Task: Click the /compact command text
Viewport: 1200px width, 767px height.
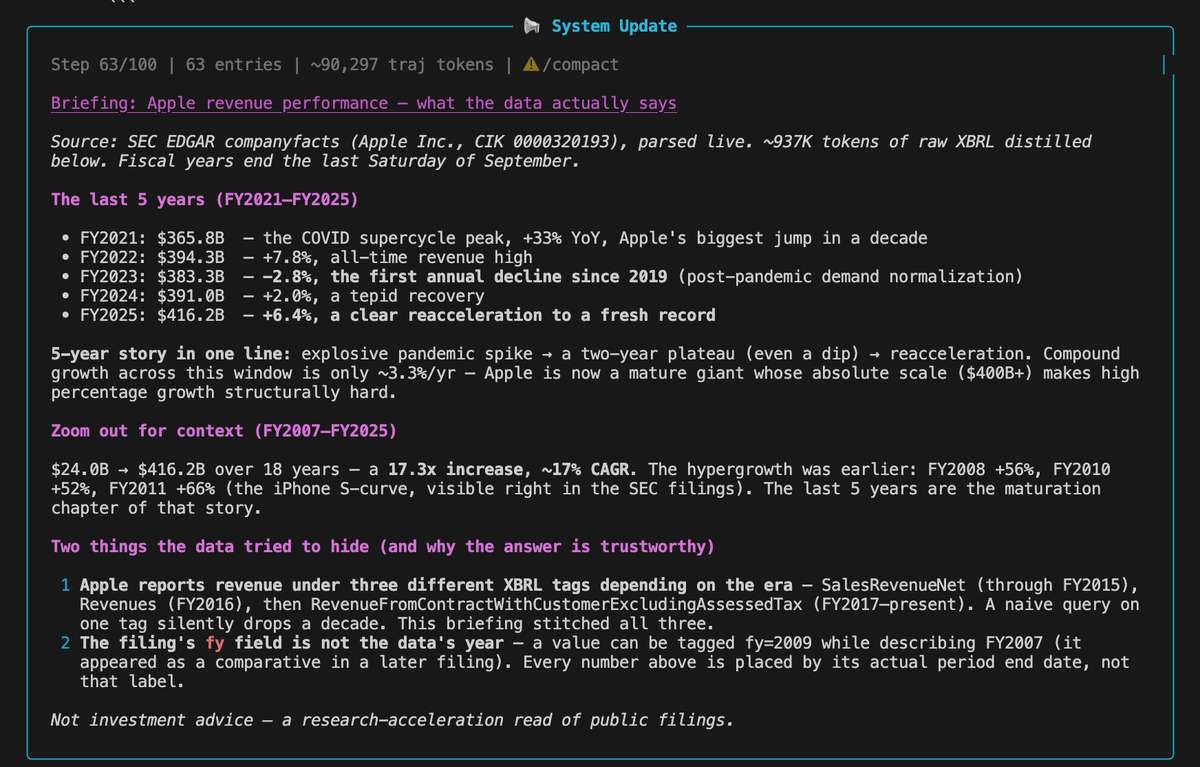Action: click(580, 65)
